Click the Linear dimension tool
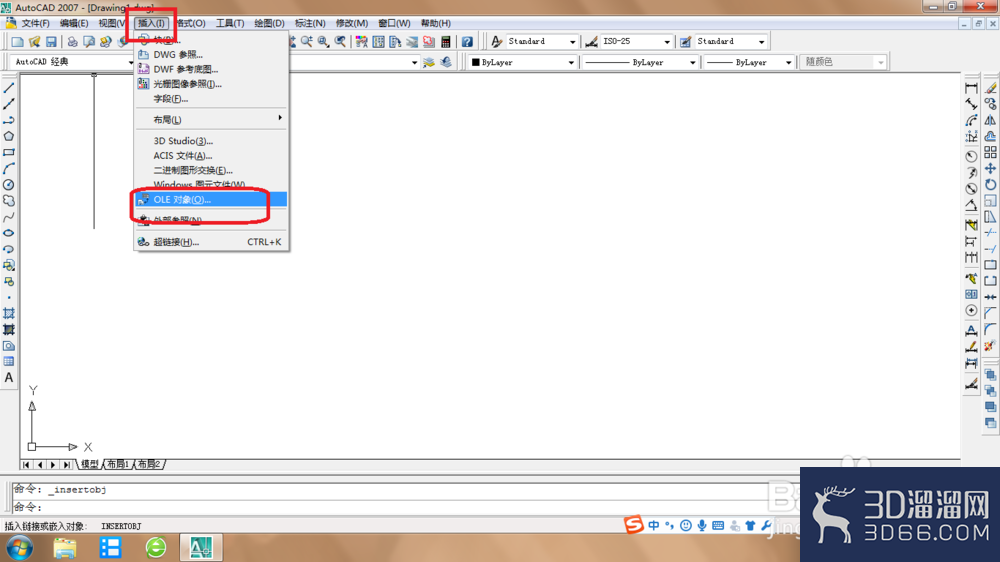1000x562 pixels. (x=971, y=87)
